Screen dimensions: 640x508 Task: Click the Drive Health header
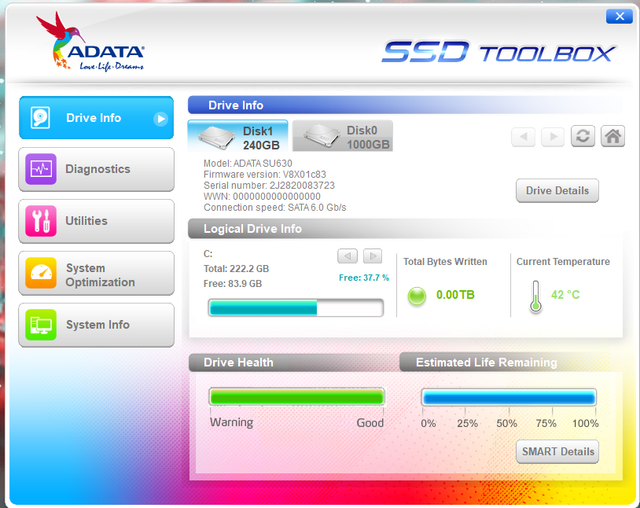pyautogui.click(x=238, y=362)
